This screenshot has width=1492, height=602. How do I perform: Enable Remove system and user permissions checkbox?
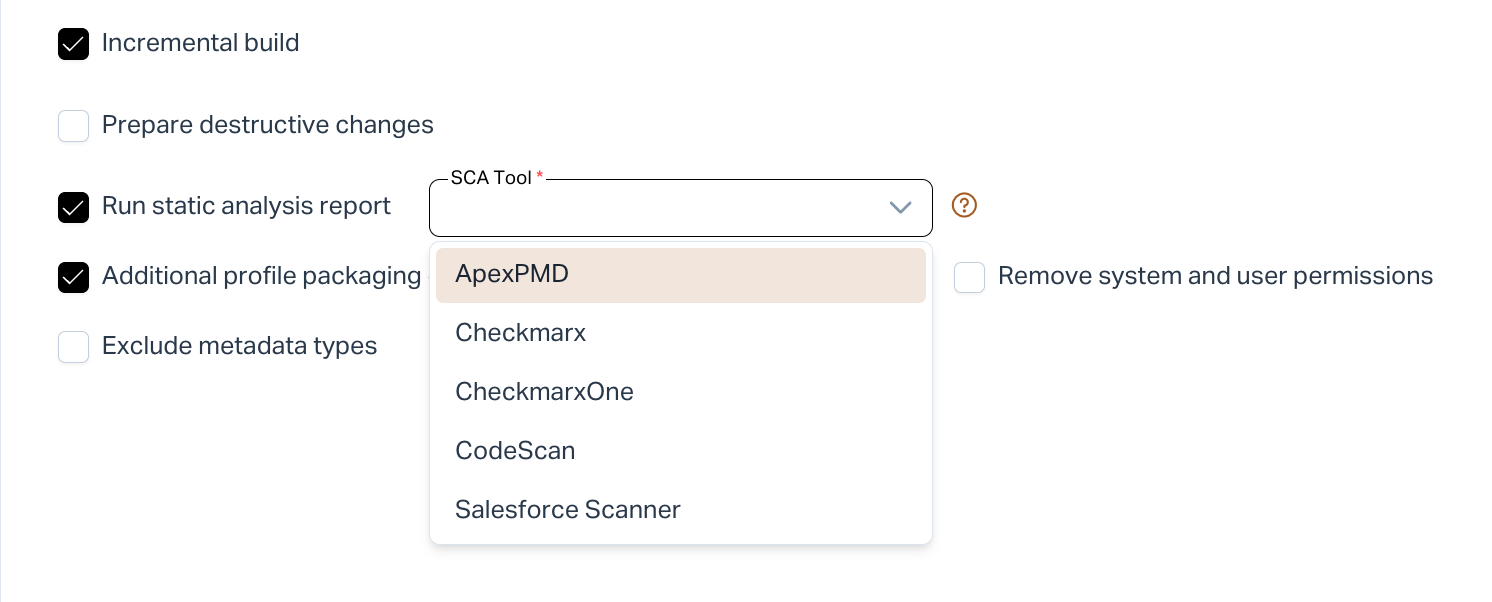969,277
